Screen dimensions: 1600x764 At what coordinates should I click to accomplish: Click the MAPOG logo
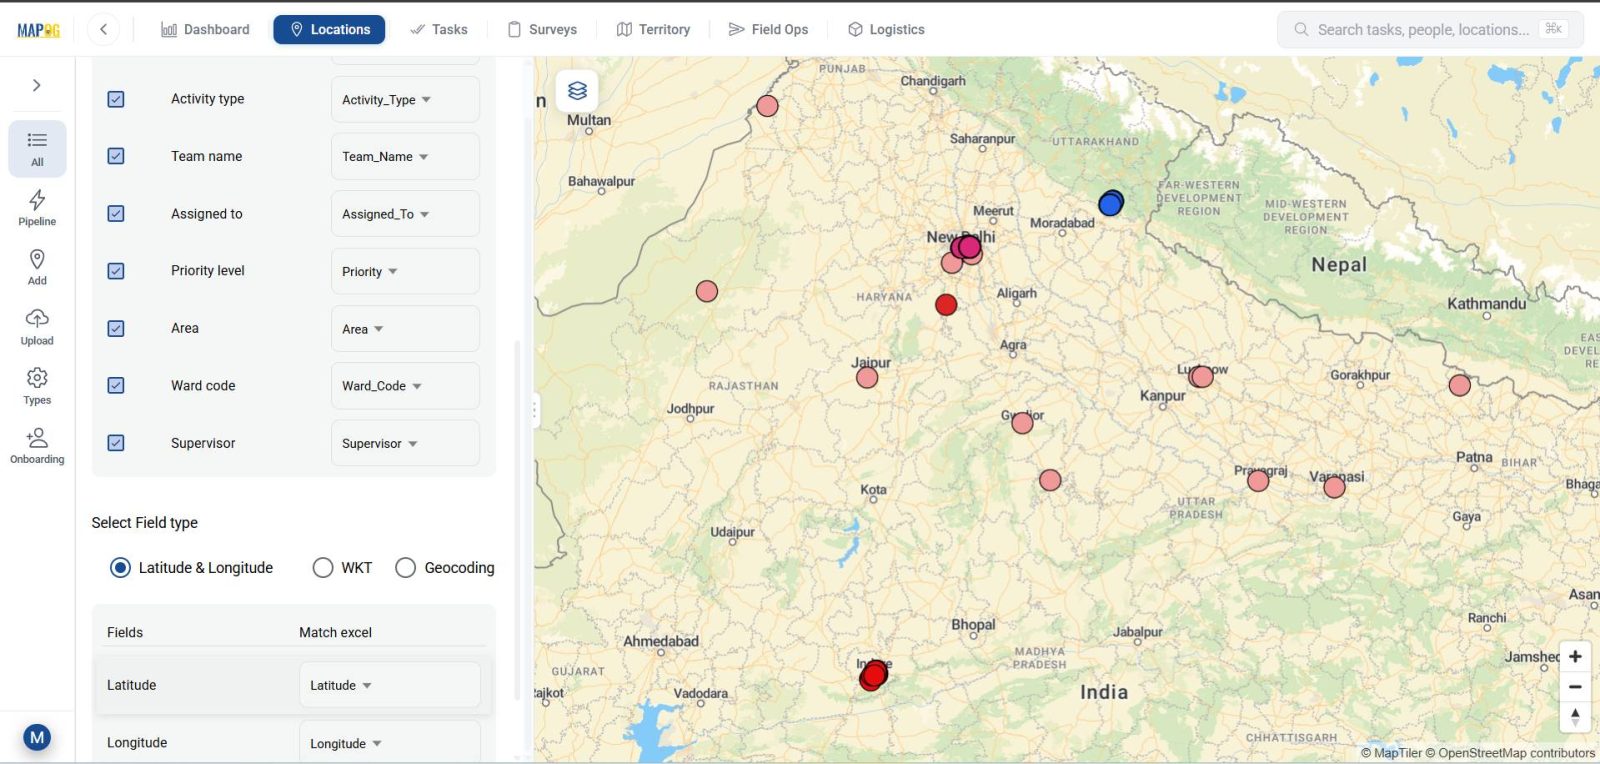point(38,30)
